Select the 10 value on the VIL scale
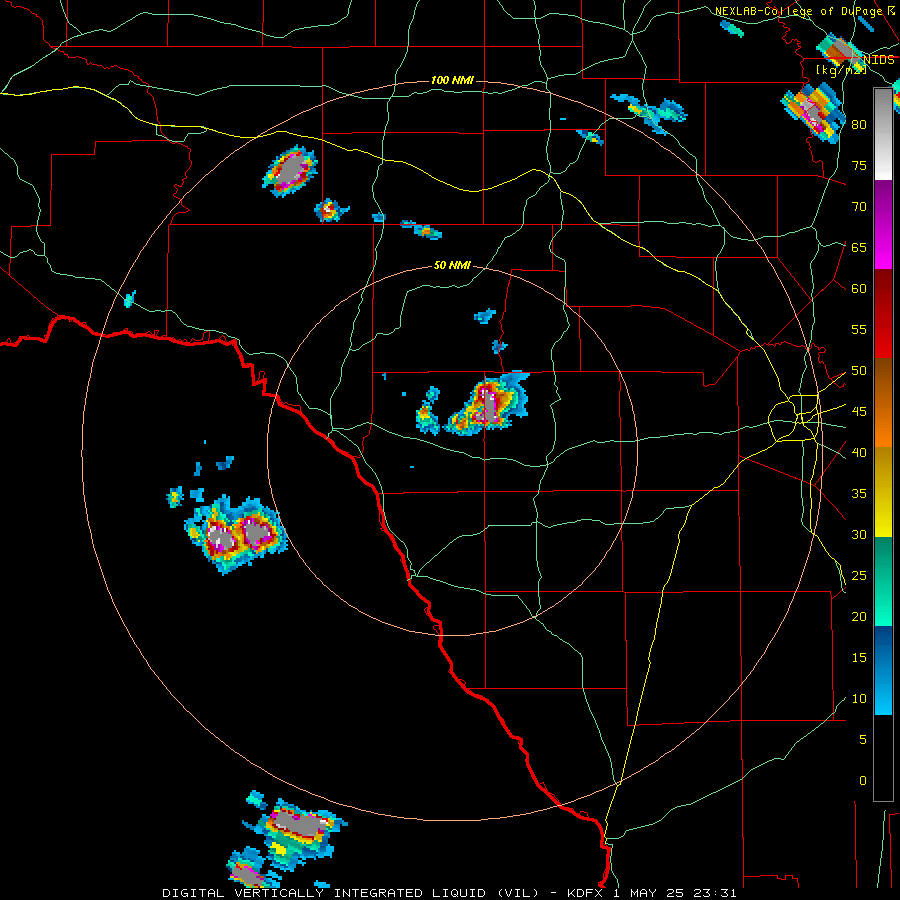This screenshot has width=900, height=900. pyautogui.click(x=859, y=699)
